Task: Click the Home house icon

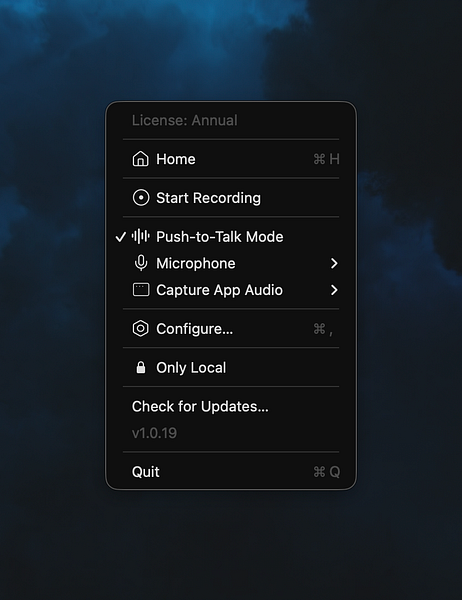Action: [140, 159]
